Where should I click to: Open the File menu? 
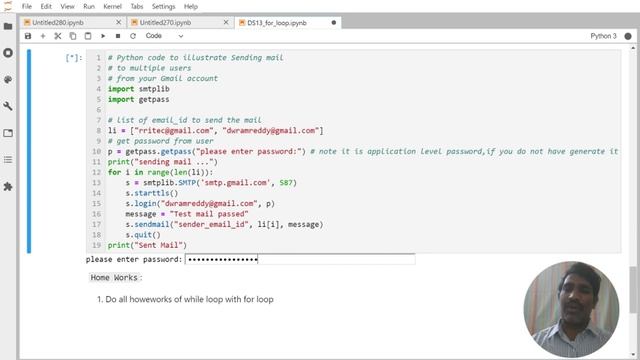pos(27,7)
